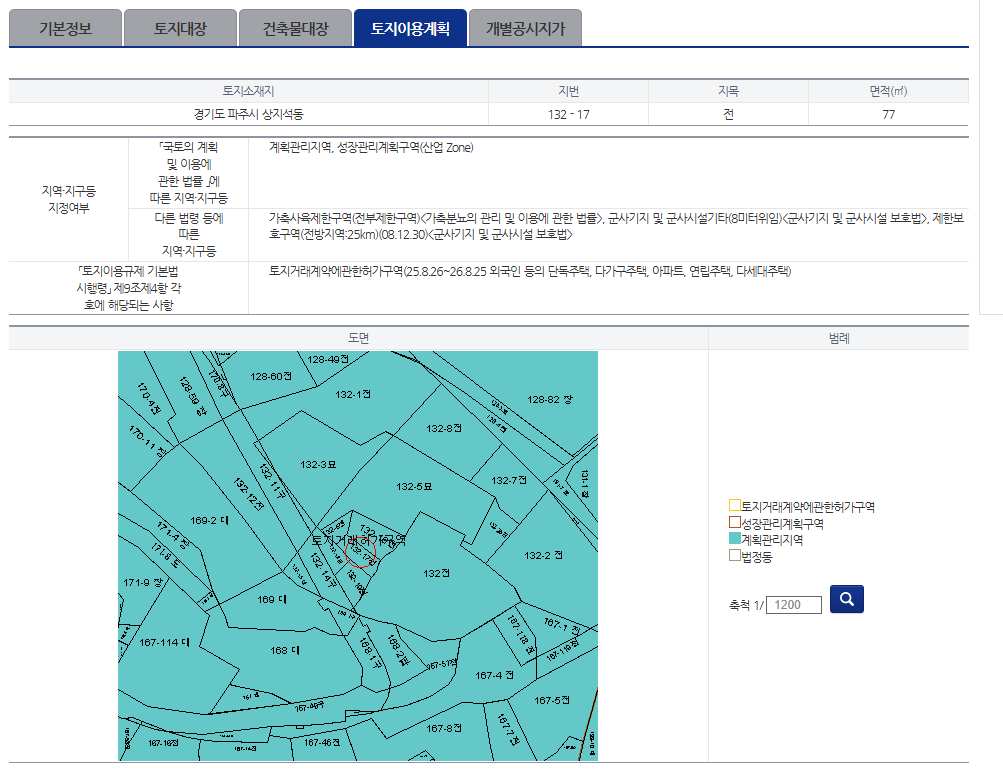Focus the 축척 scale input field
1003x772 pixels.
coord(793,605)
